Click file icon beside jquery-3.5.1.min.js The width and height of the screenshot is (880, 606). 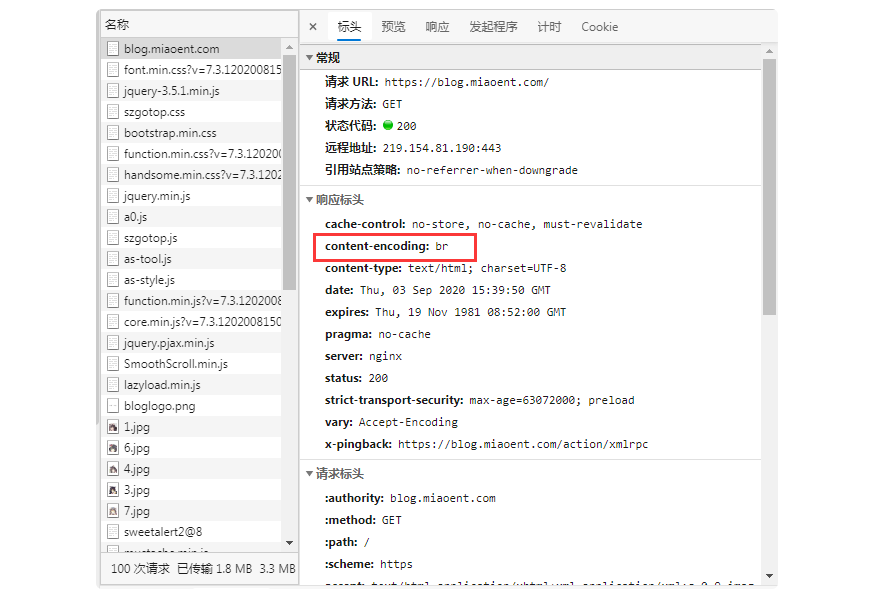(x=113, y=91)
